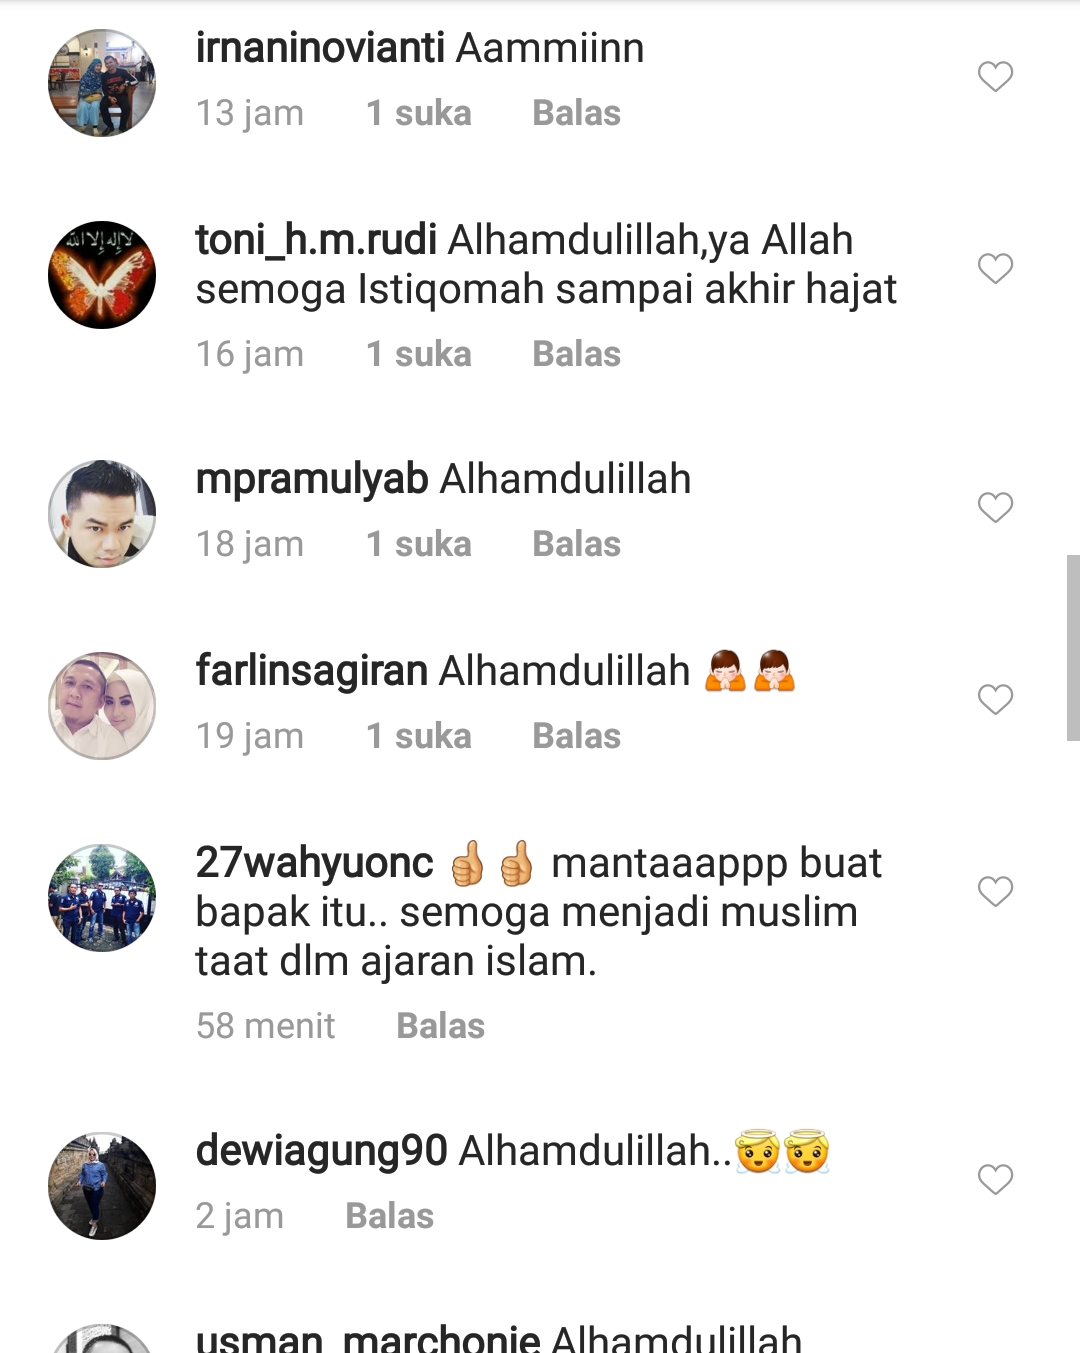Tap heart icon beside farlinsagiran's comment
1080x1353 pixels.
pos(995,699)
